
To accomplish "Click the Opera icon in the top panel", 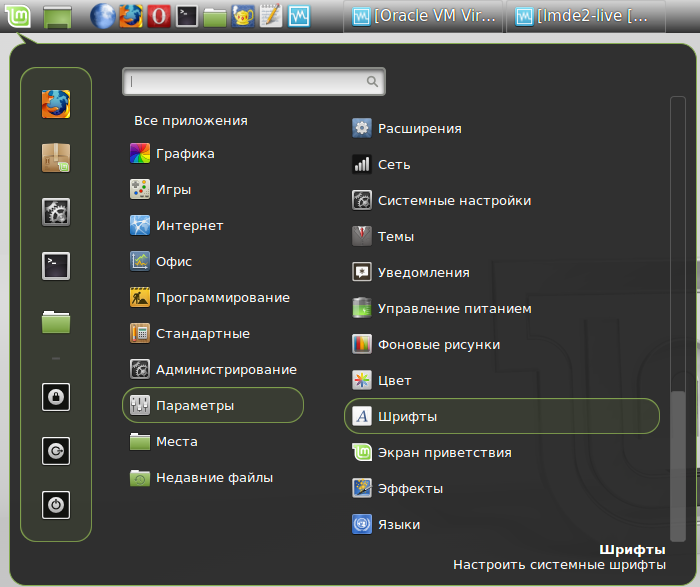I will tap(158, 16).
